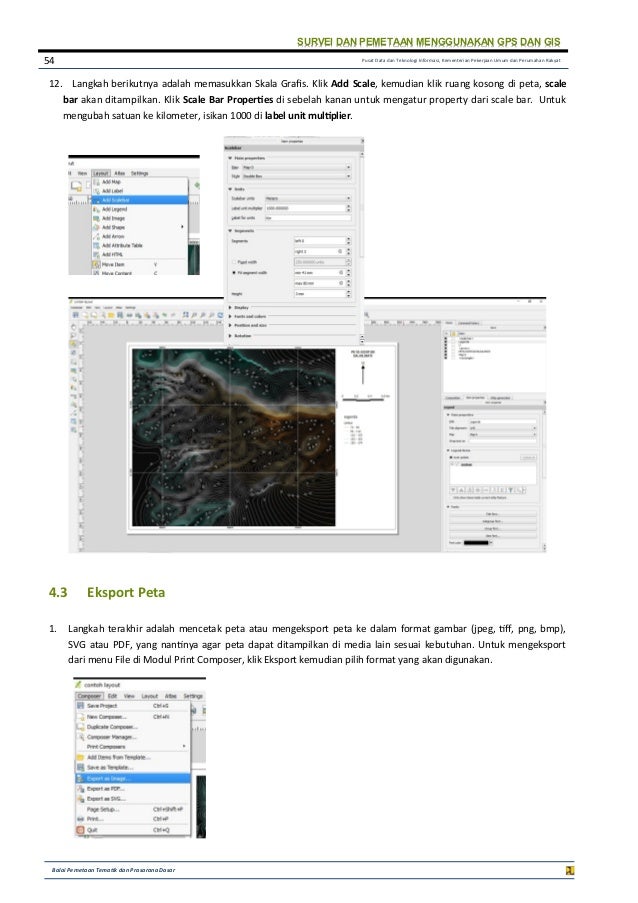
Task: Open the Layout menu in the first screenshot
Action: tap(101, 173)
